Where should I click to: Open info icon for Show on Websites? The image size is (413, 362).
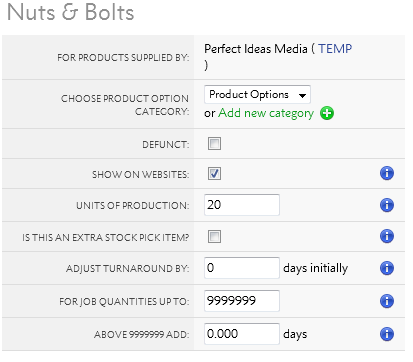(387, 173)
